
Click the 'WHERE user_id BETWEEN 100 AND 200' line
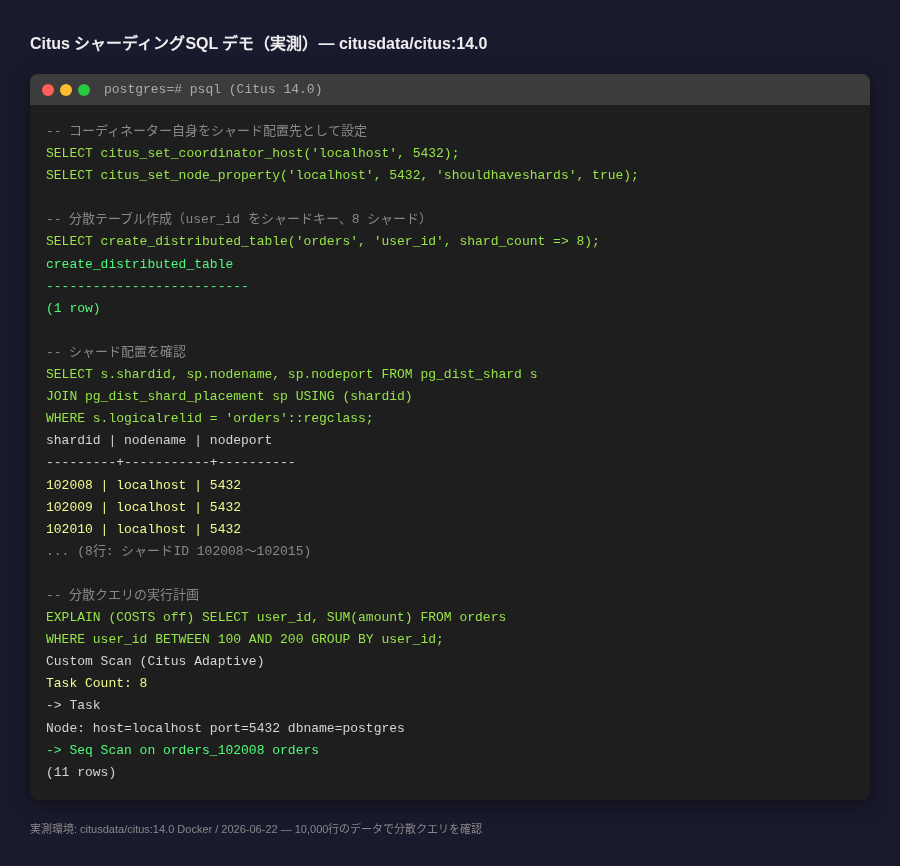click(x=245, y=639)
